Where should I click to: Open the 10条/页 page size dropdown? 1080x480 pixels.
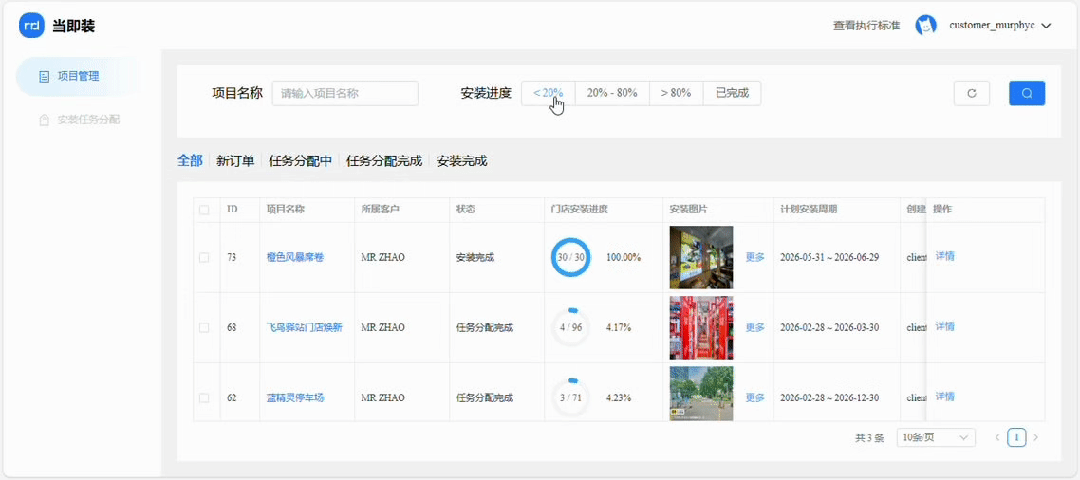[936, 437]
